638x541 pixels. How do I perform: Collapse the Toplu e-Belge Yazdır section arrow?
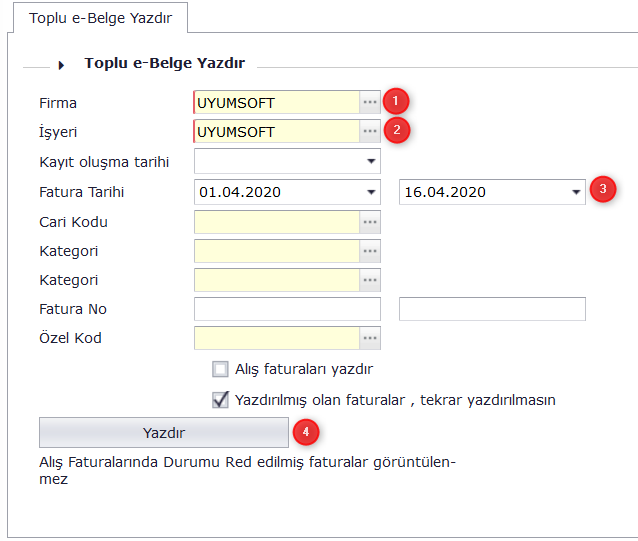tap(61, 65)
